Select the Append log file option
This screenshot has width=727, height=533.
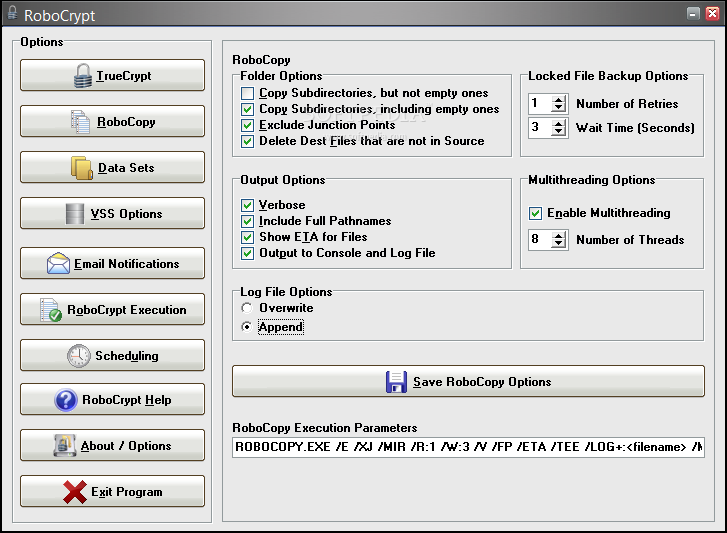click(247, 327)
